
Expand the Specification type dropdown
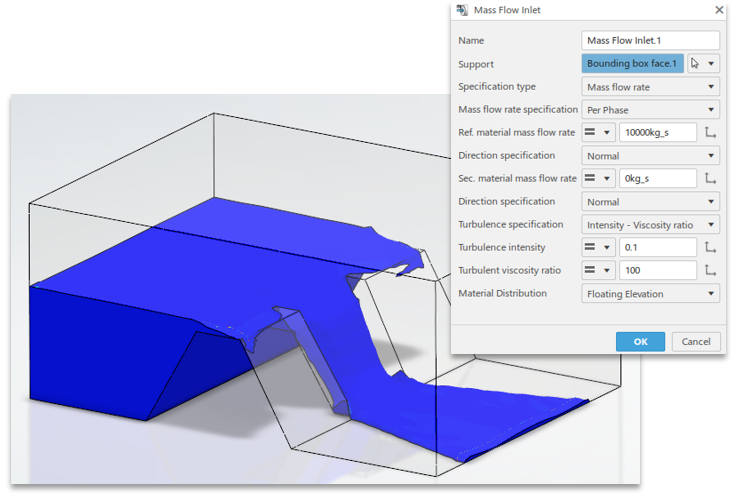click(650, 87)
